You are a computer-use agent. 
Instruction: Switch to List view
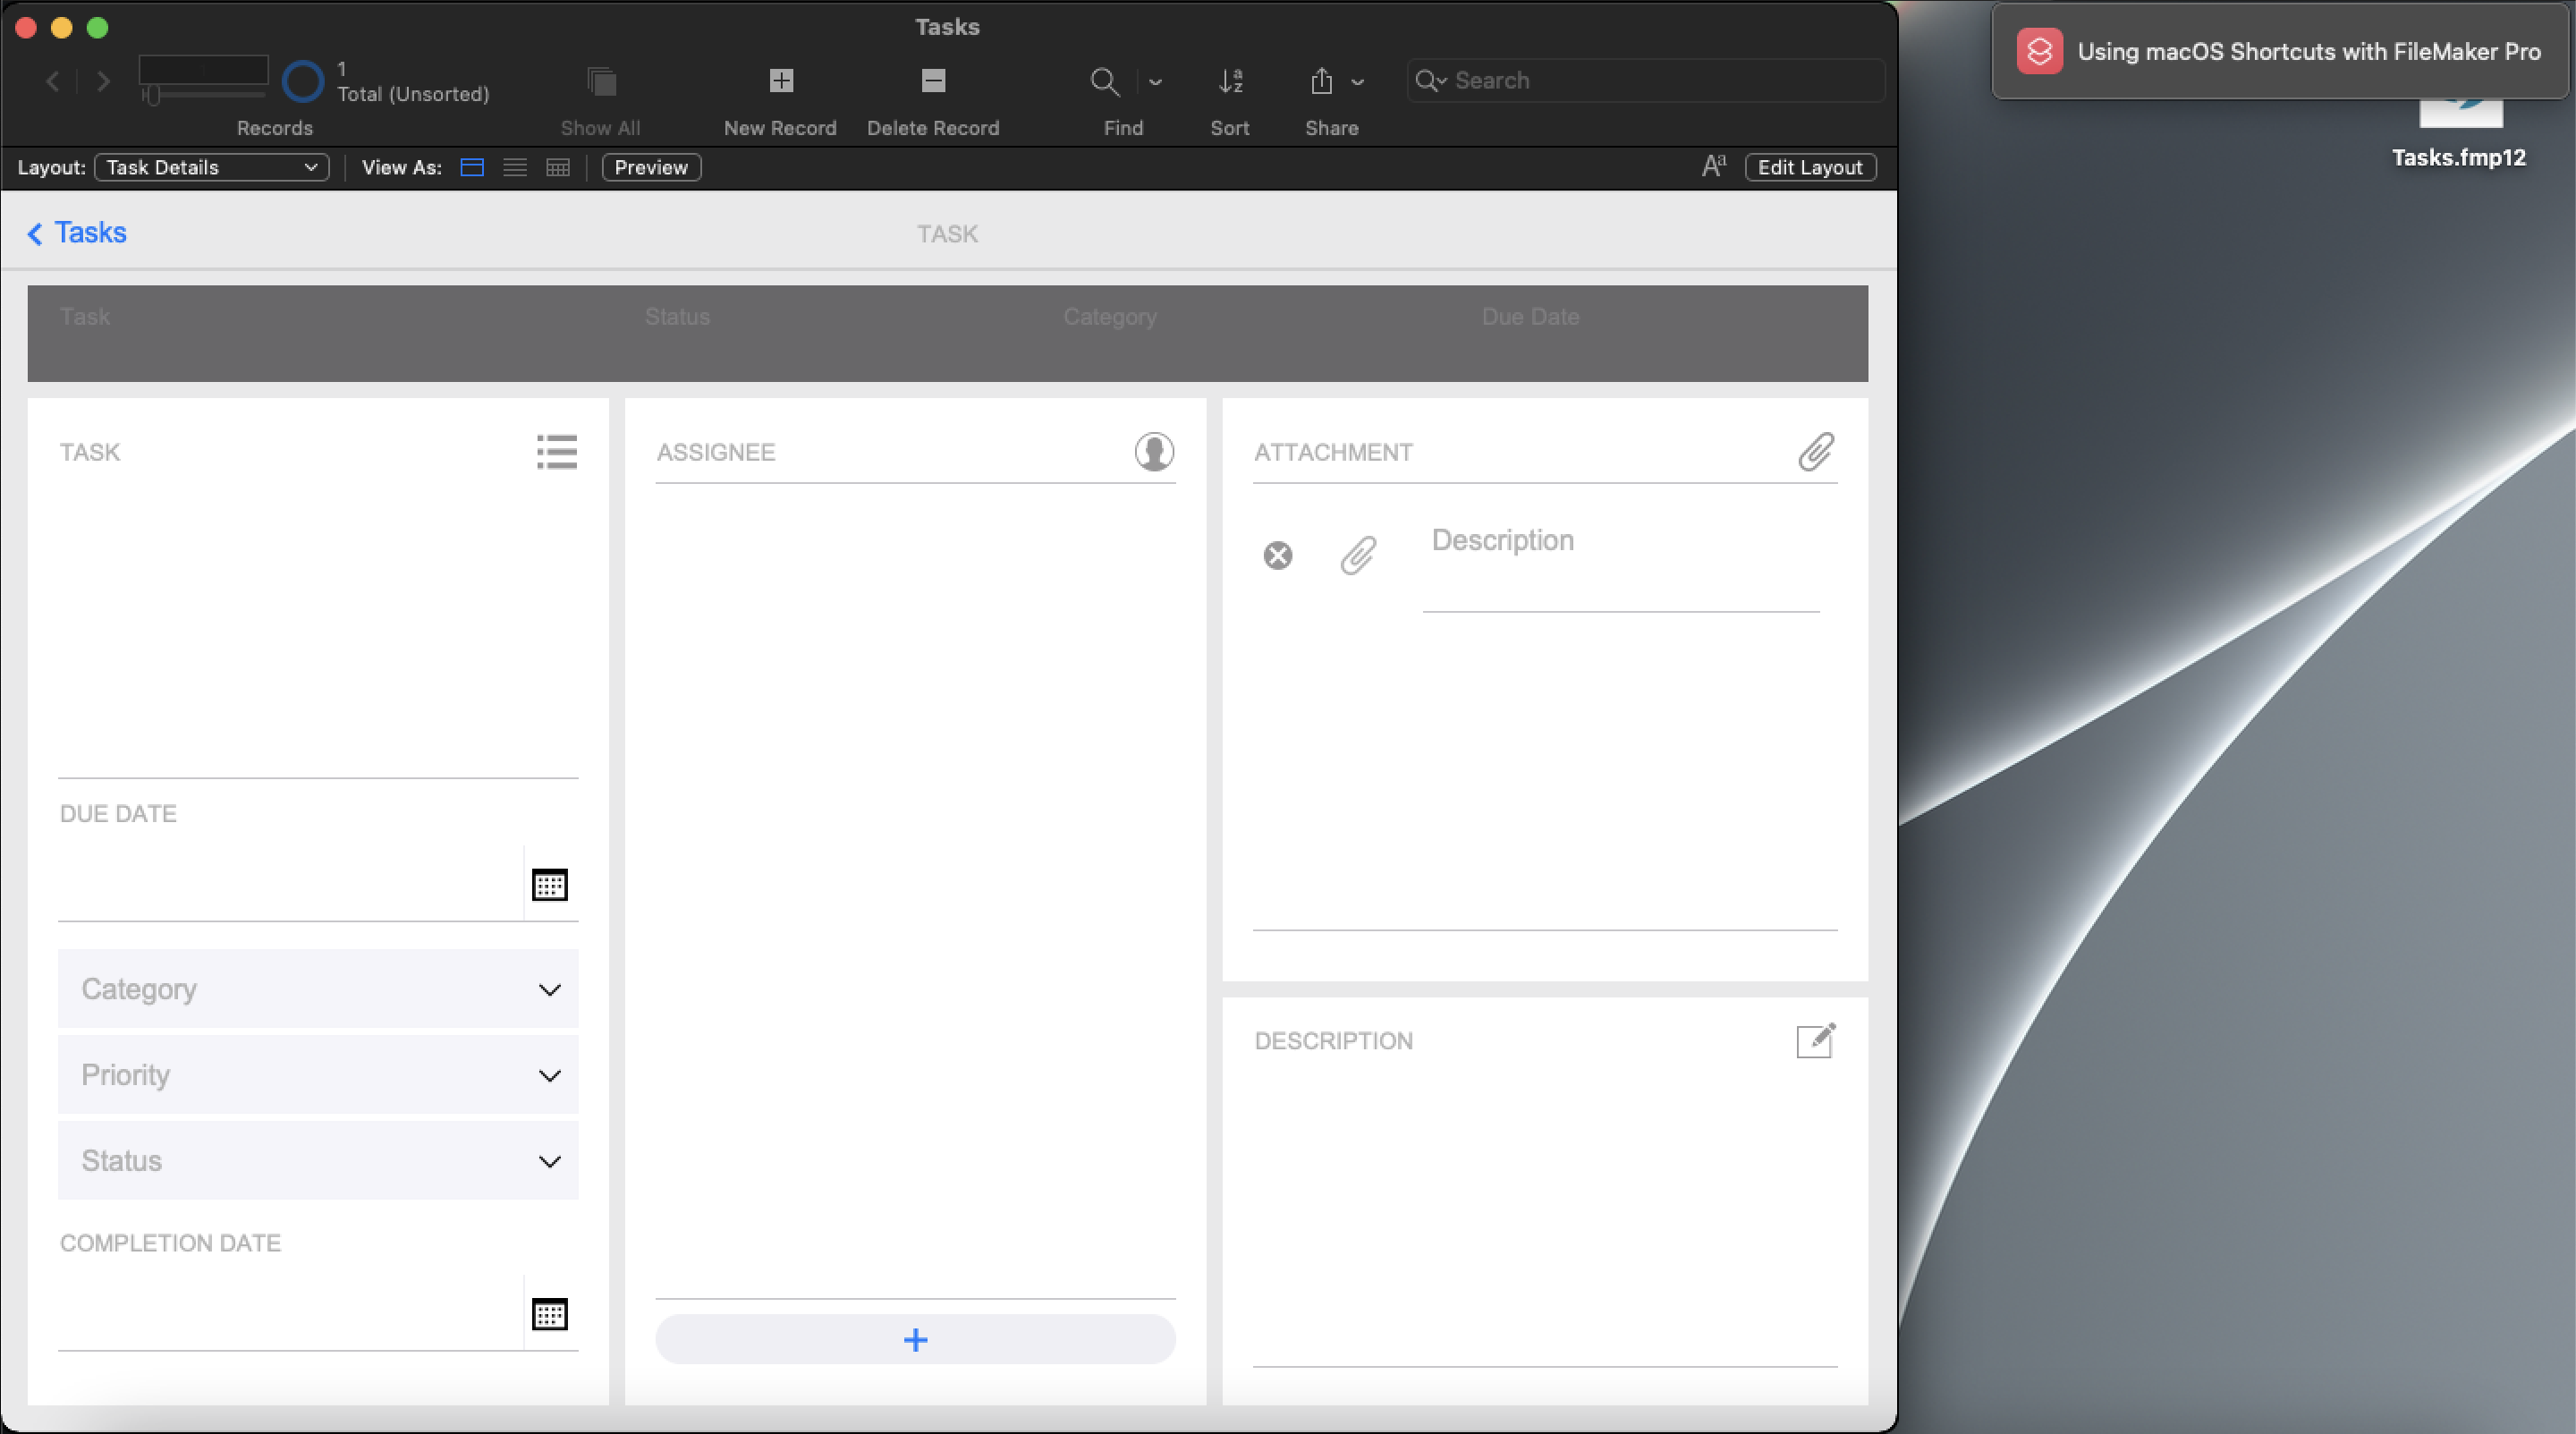pyautogui.click(x=514, y=167)
